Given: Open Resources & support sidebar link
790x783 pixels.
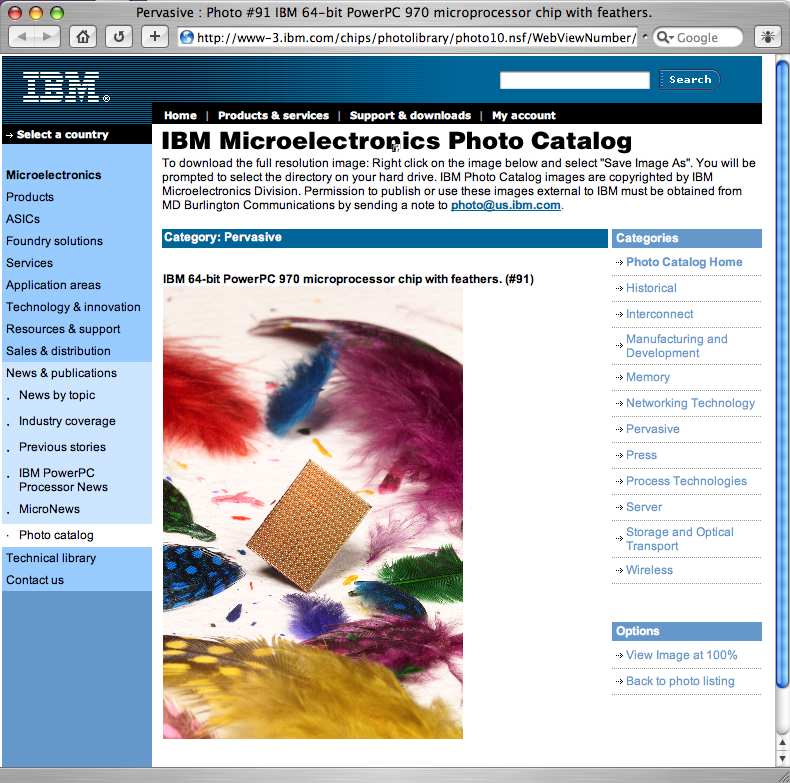Looking at the screenshot, I should click(63, 329).
